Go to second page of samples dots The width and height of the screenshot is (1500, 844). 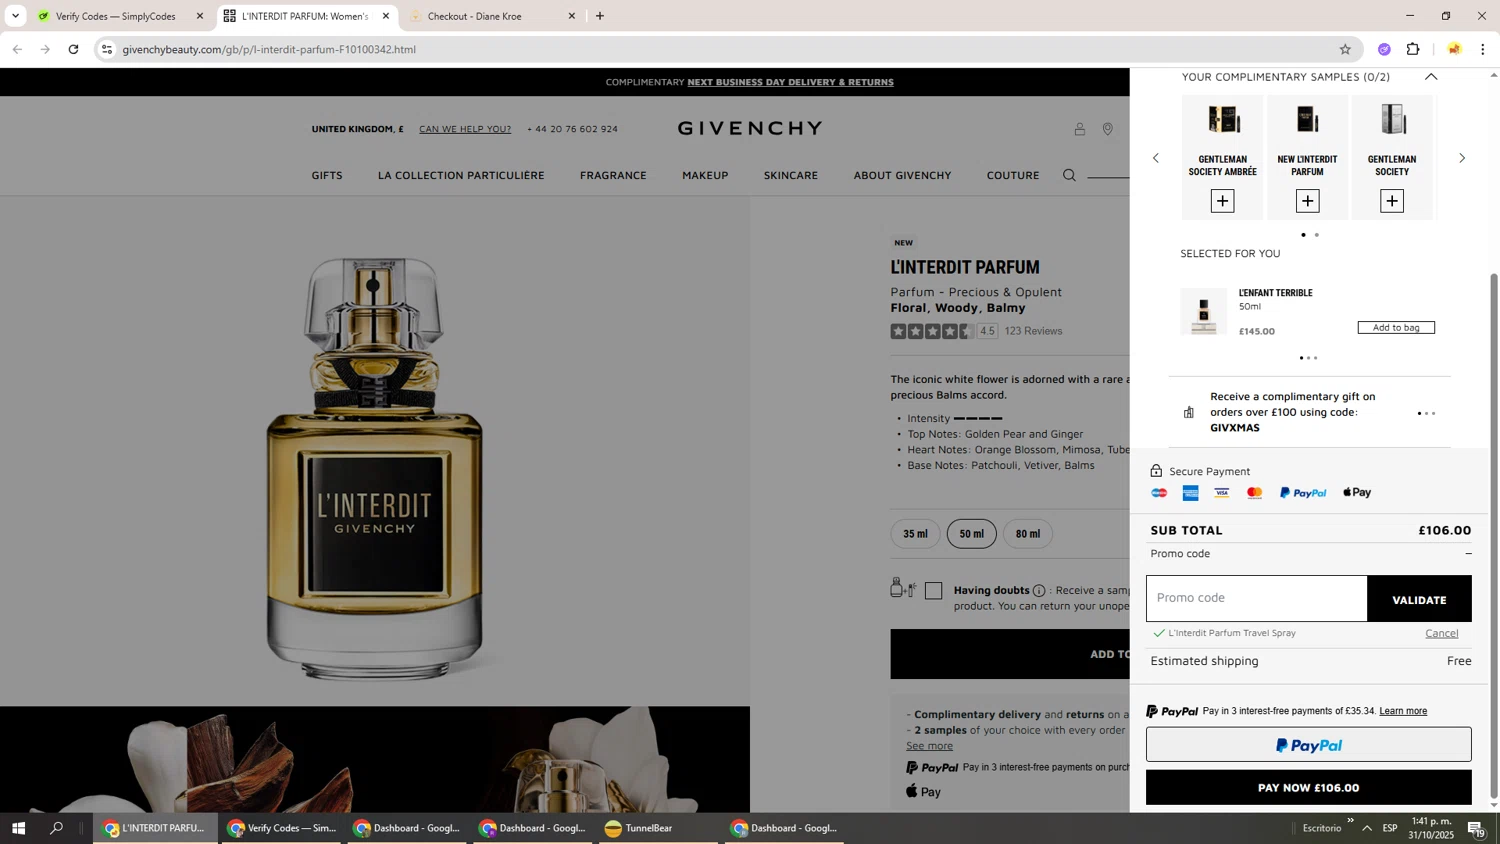coord(1316,235)
